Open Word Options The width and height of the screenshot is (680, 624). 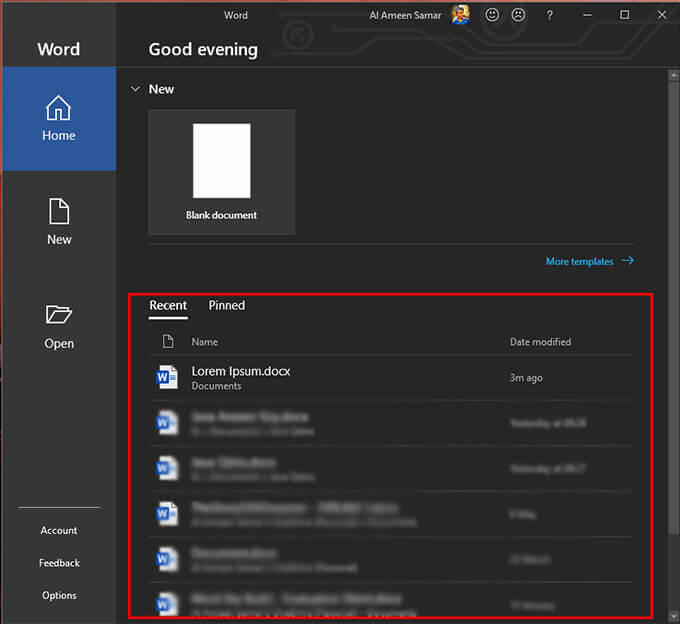(x=59, y=595)
